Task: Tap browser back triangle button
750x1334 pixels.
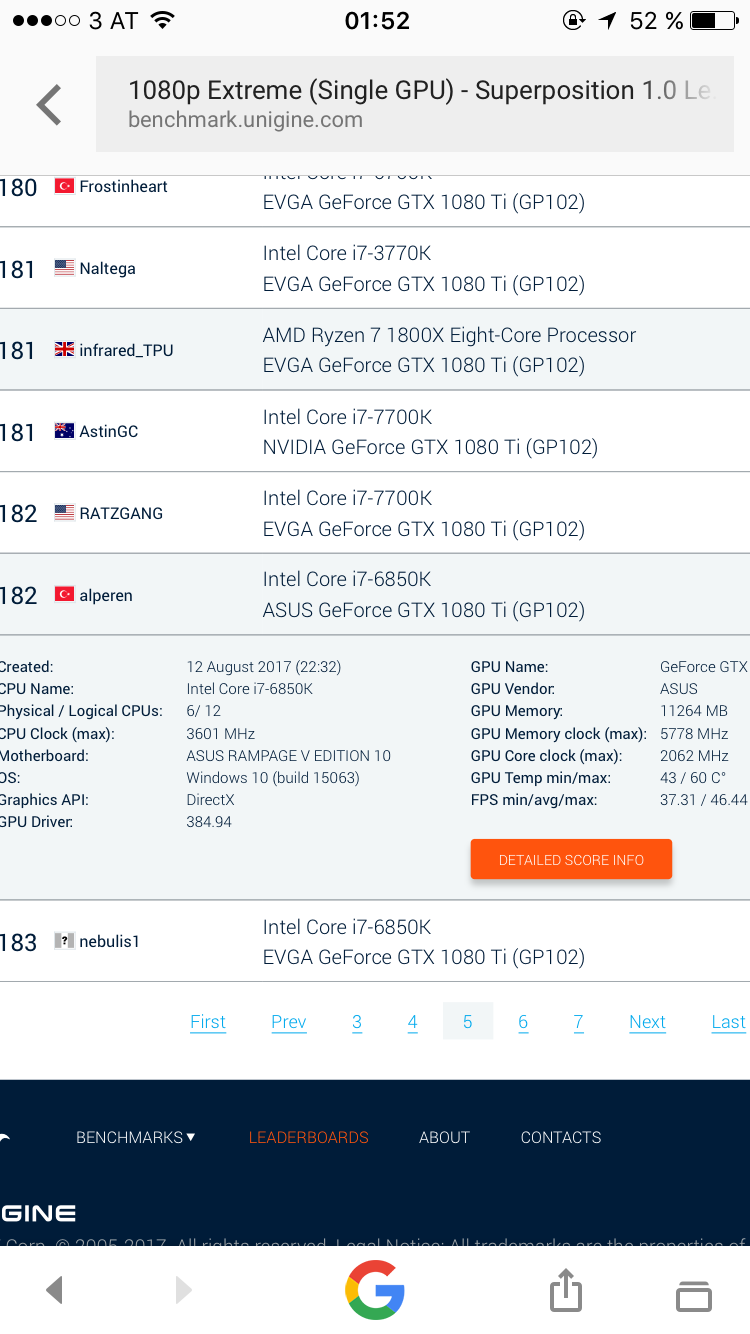Action: click(55, 1290)
